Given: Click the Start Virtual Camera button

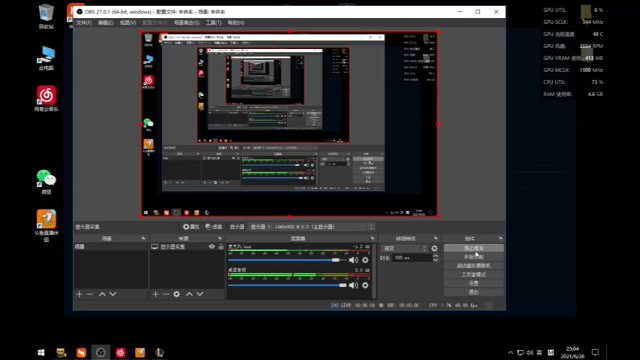Looking at the screenshot, I should click(x=473, y=266).
